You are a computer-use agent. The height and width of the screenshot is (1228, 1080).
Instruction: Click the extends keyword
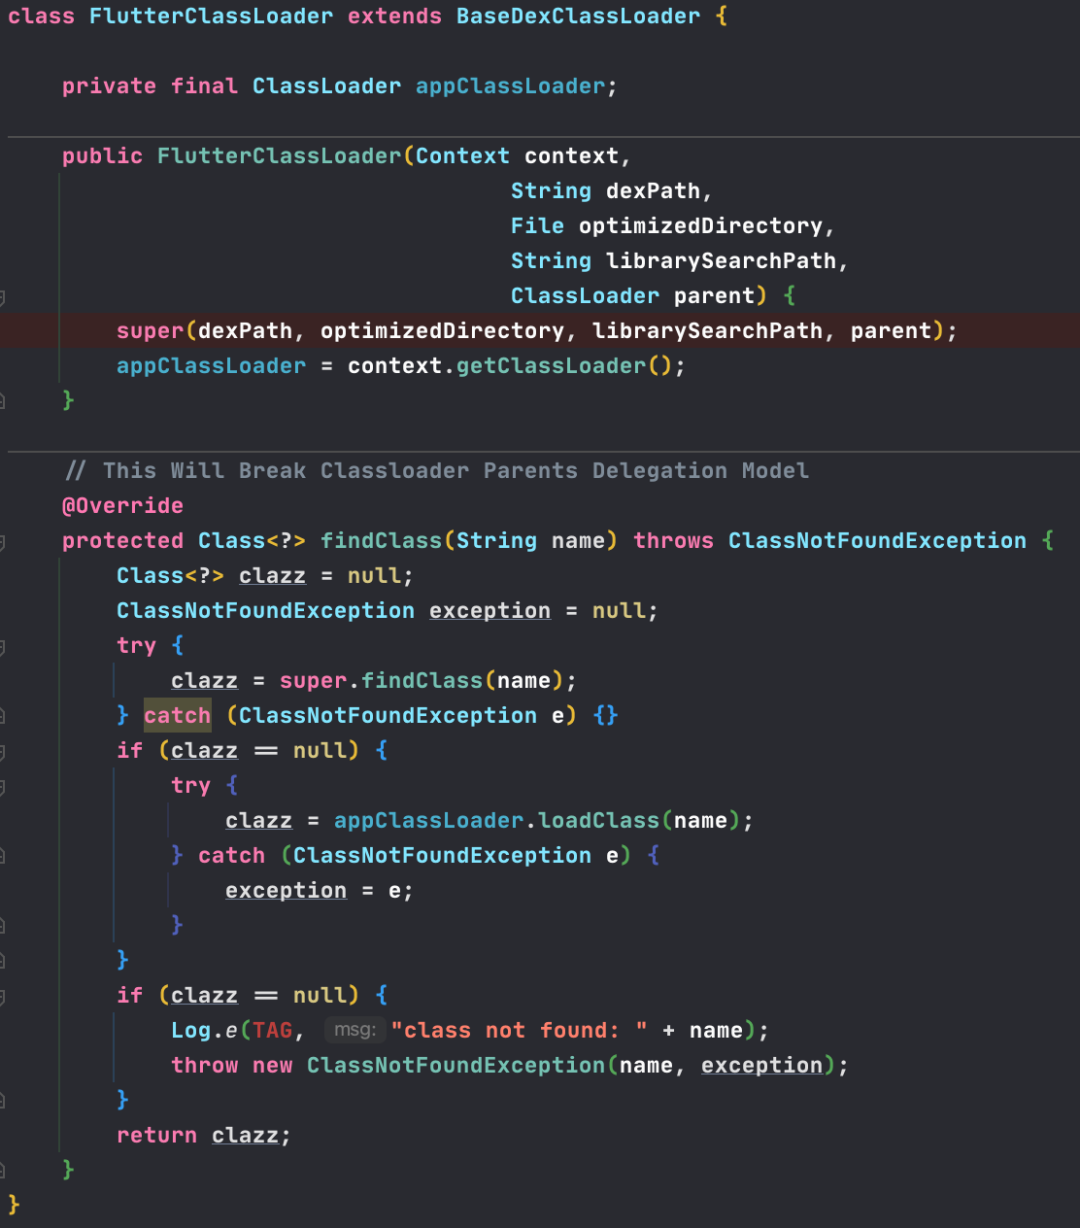click(x=394, y=17)
